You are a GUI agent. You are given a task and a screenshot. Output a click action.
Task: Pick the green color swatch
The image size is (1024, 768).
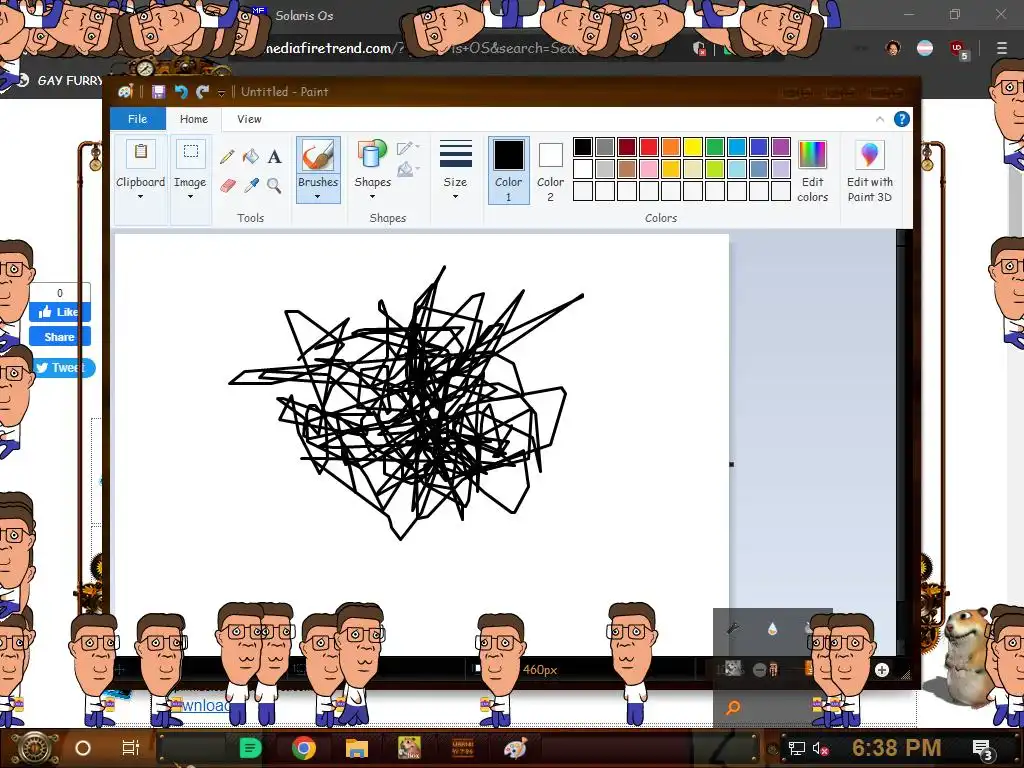pyautogui.click(x=715, y=147)
